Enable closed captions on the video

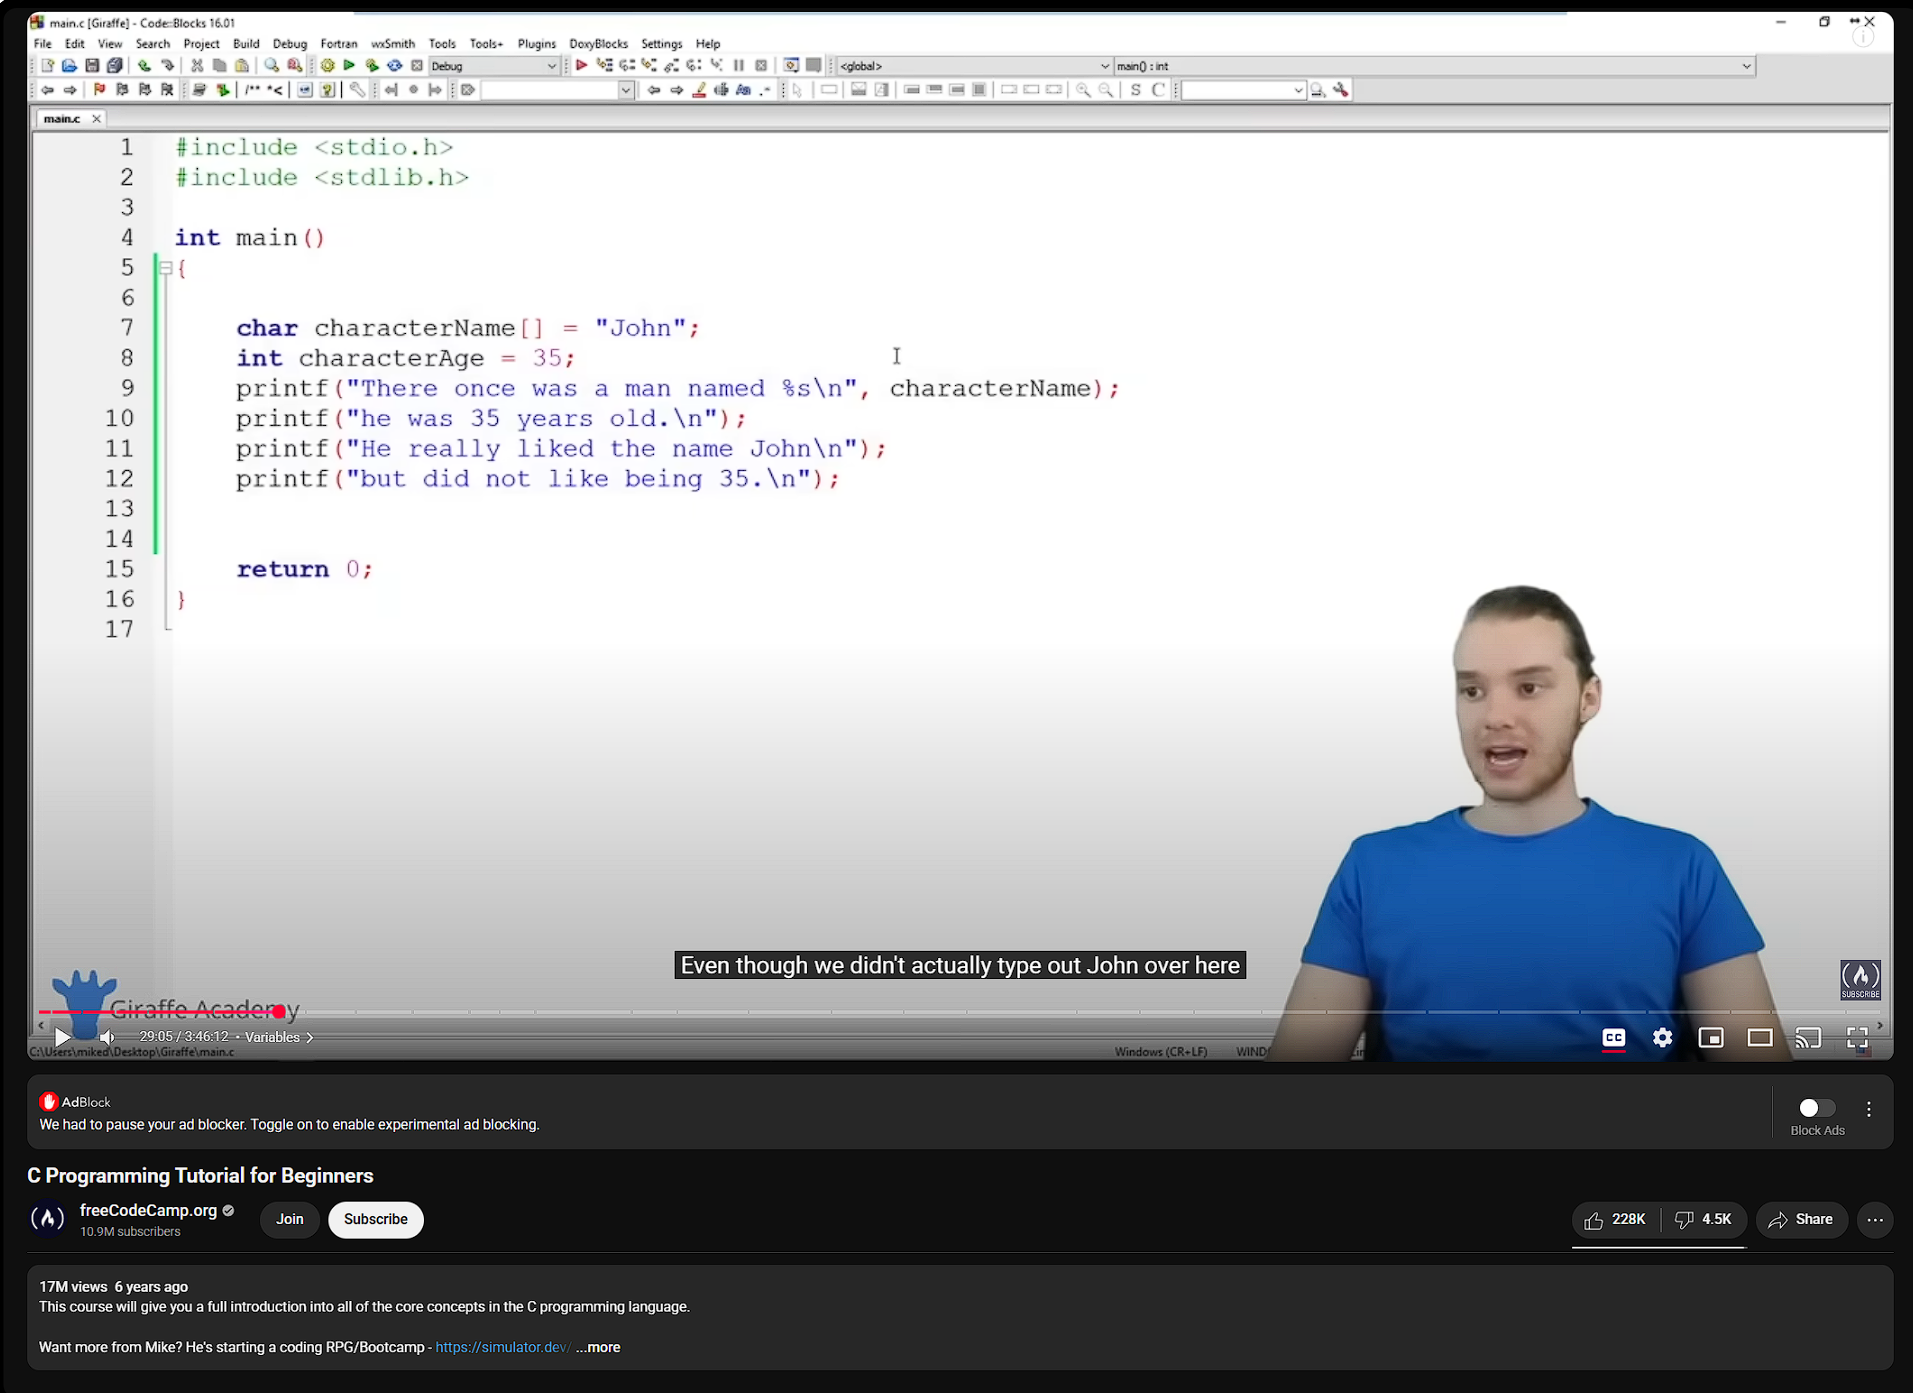1613,1038
